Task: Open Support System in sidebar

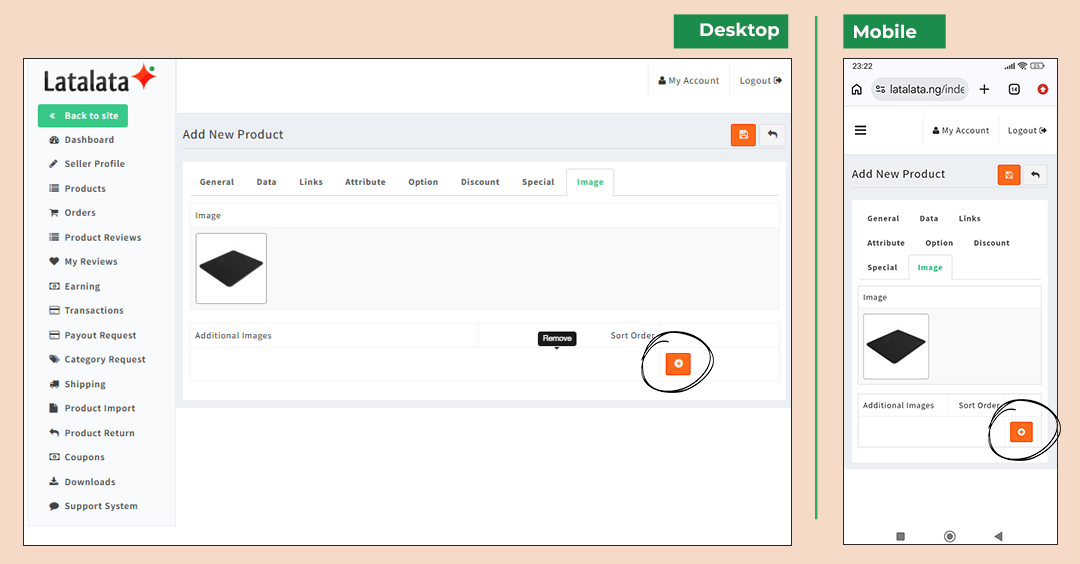Action: [x=93, y=506]
